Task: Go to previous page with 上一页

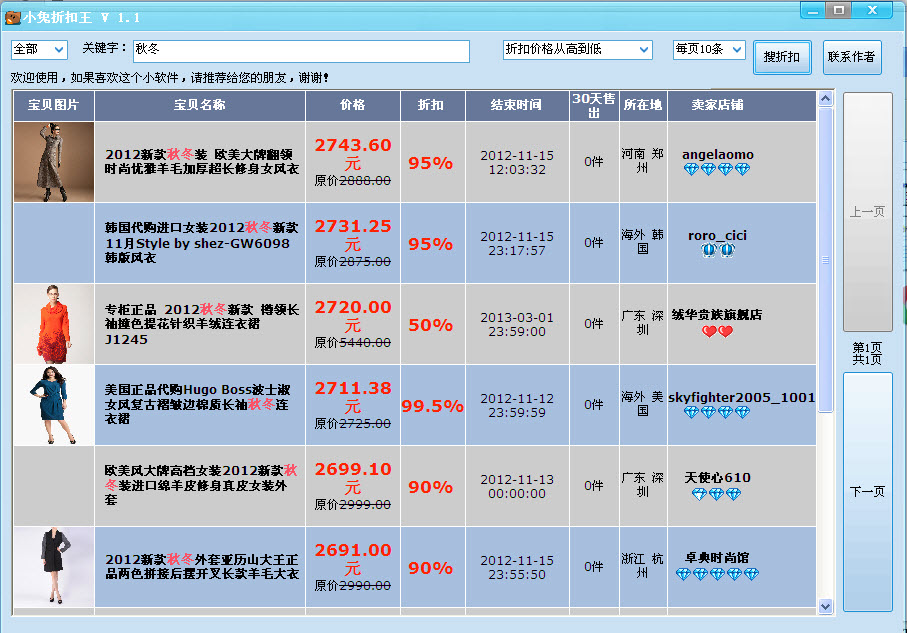Action: 867,212
